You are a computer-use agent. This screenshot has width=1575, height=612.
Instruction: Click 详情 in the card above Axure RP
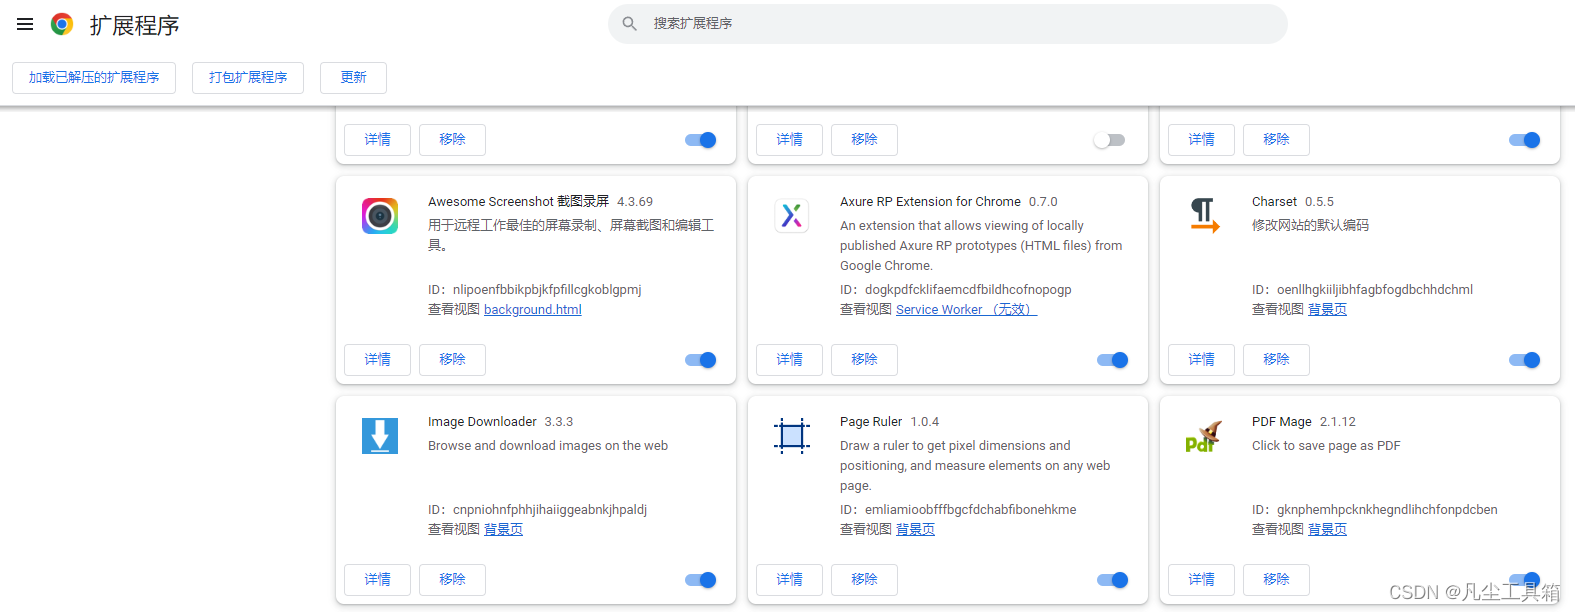789,140
